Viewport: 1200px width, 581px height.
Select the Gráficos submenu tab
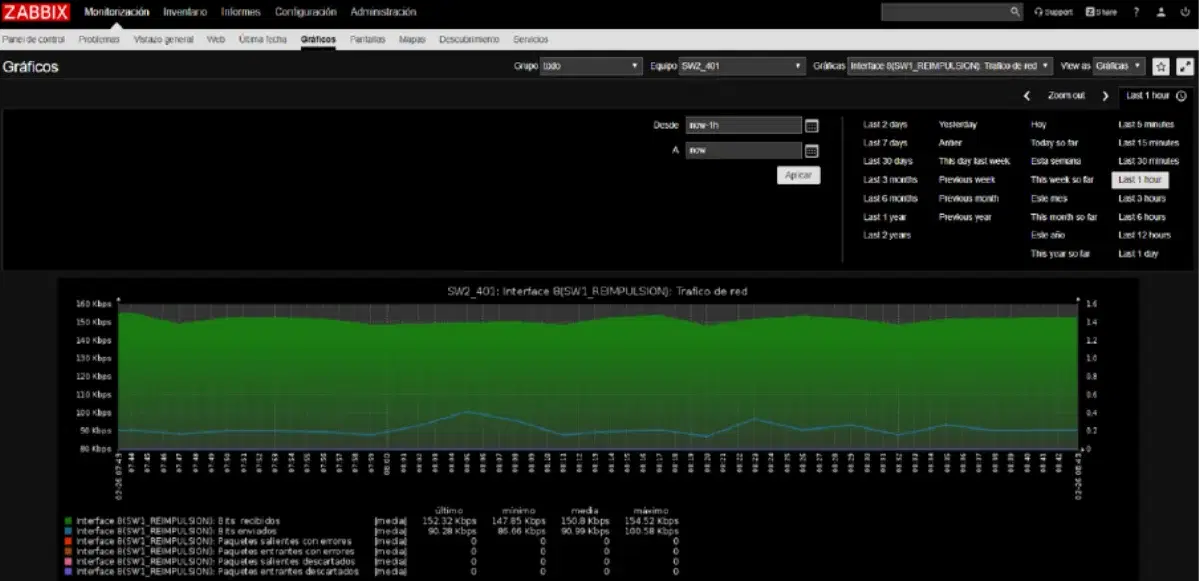tap(318, 39)
